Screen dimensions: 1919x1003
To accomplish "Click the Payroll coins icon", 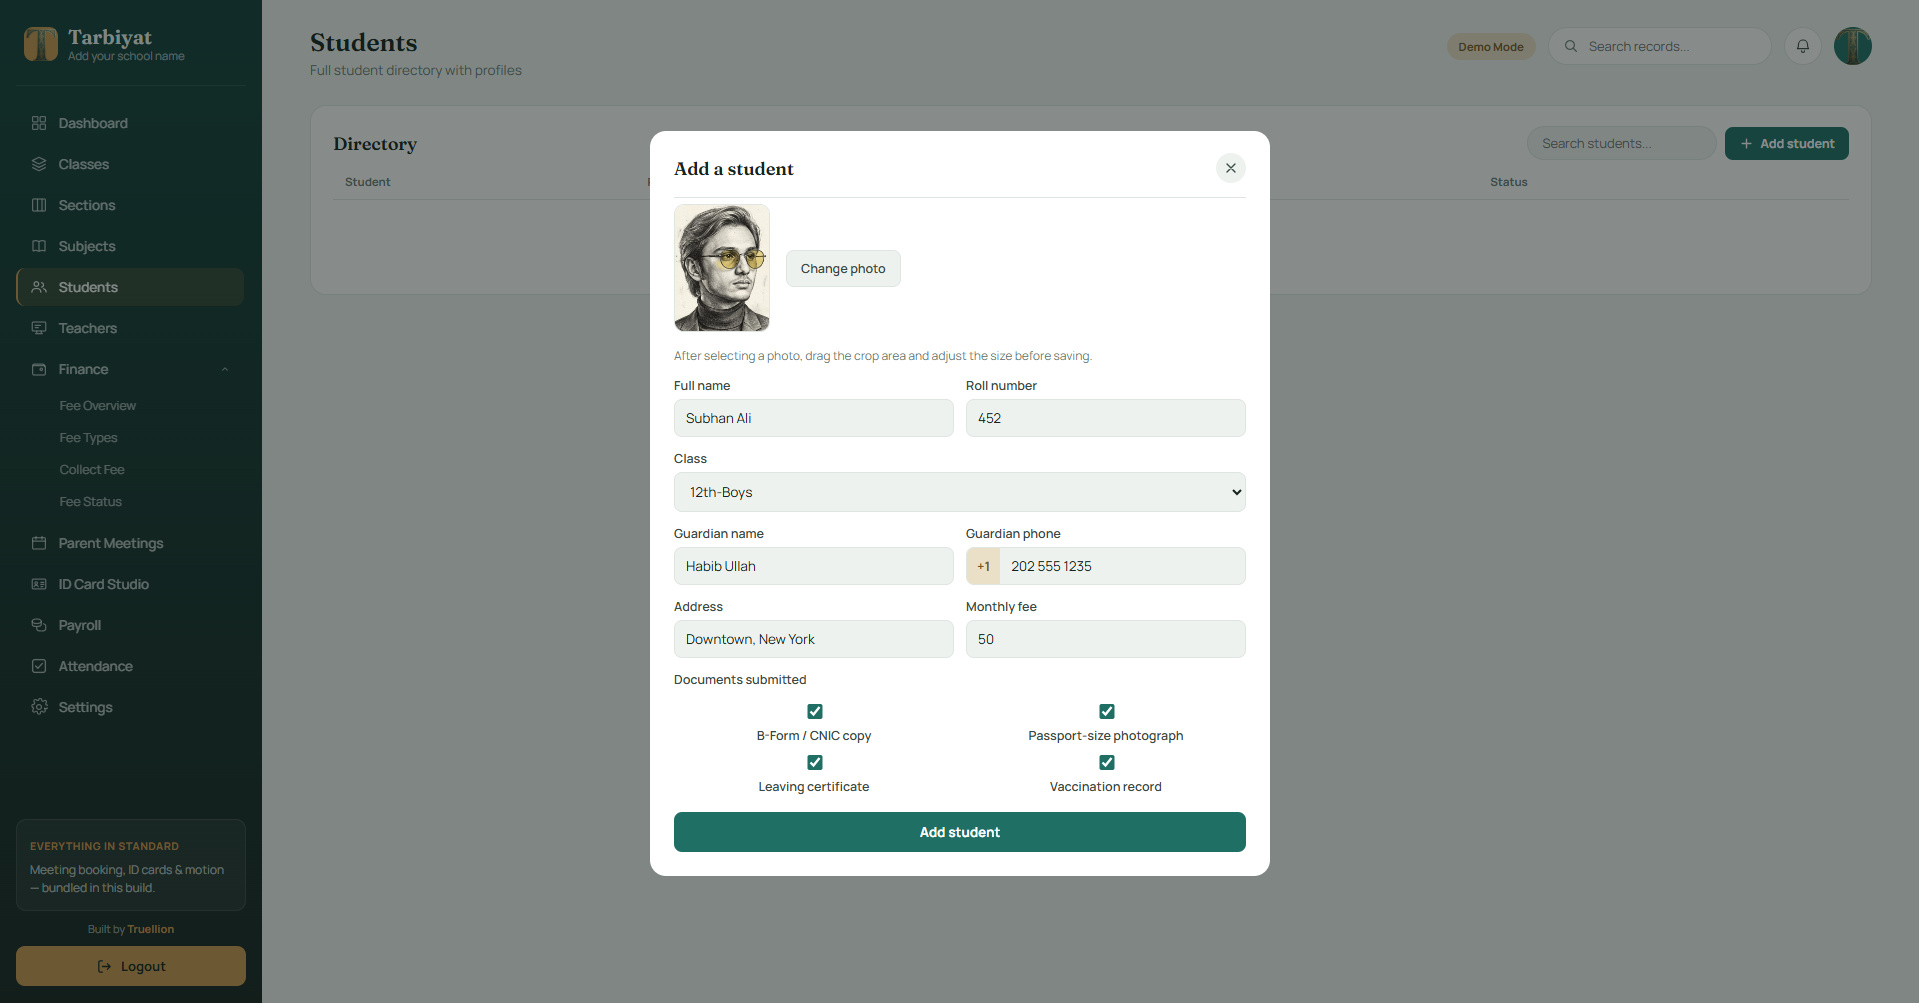I will (x=39, y=625).
